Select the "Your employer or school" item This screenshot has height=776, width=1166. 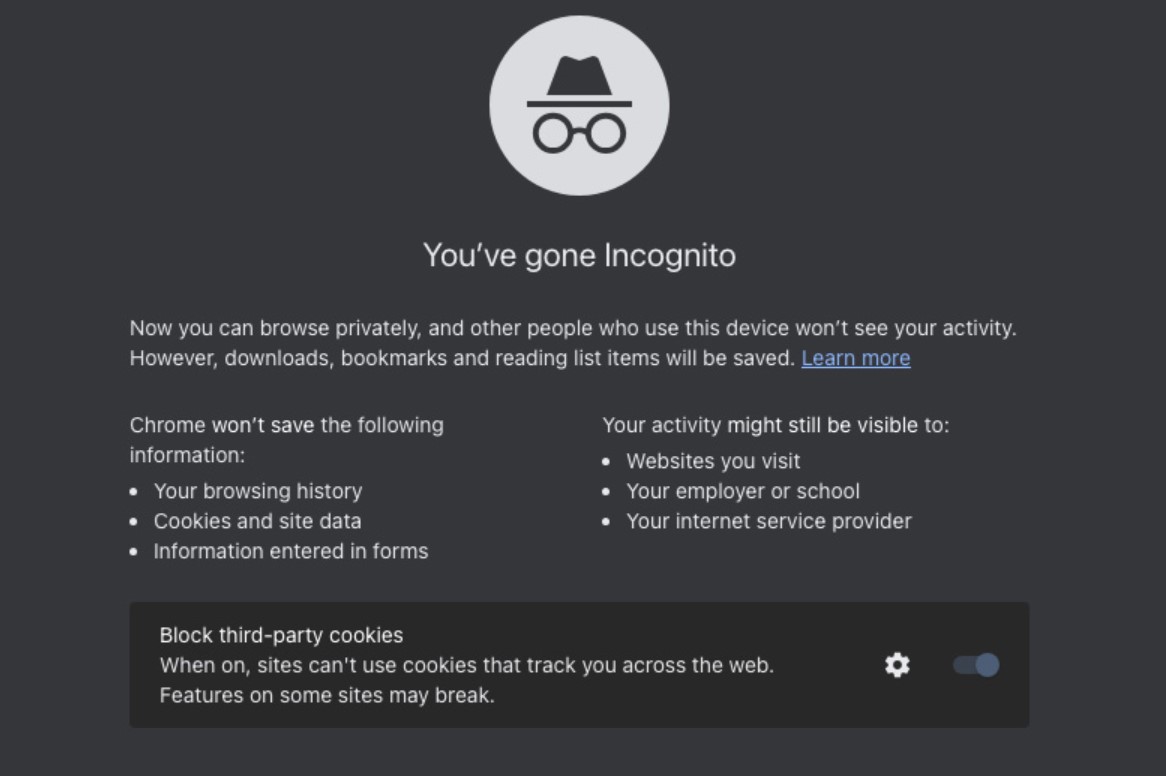pyautogui.click(x=742, y=491)
